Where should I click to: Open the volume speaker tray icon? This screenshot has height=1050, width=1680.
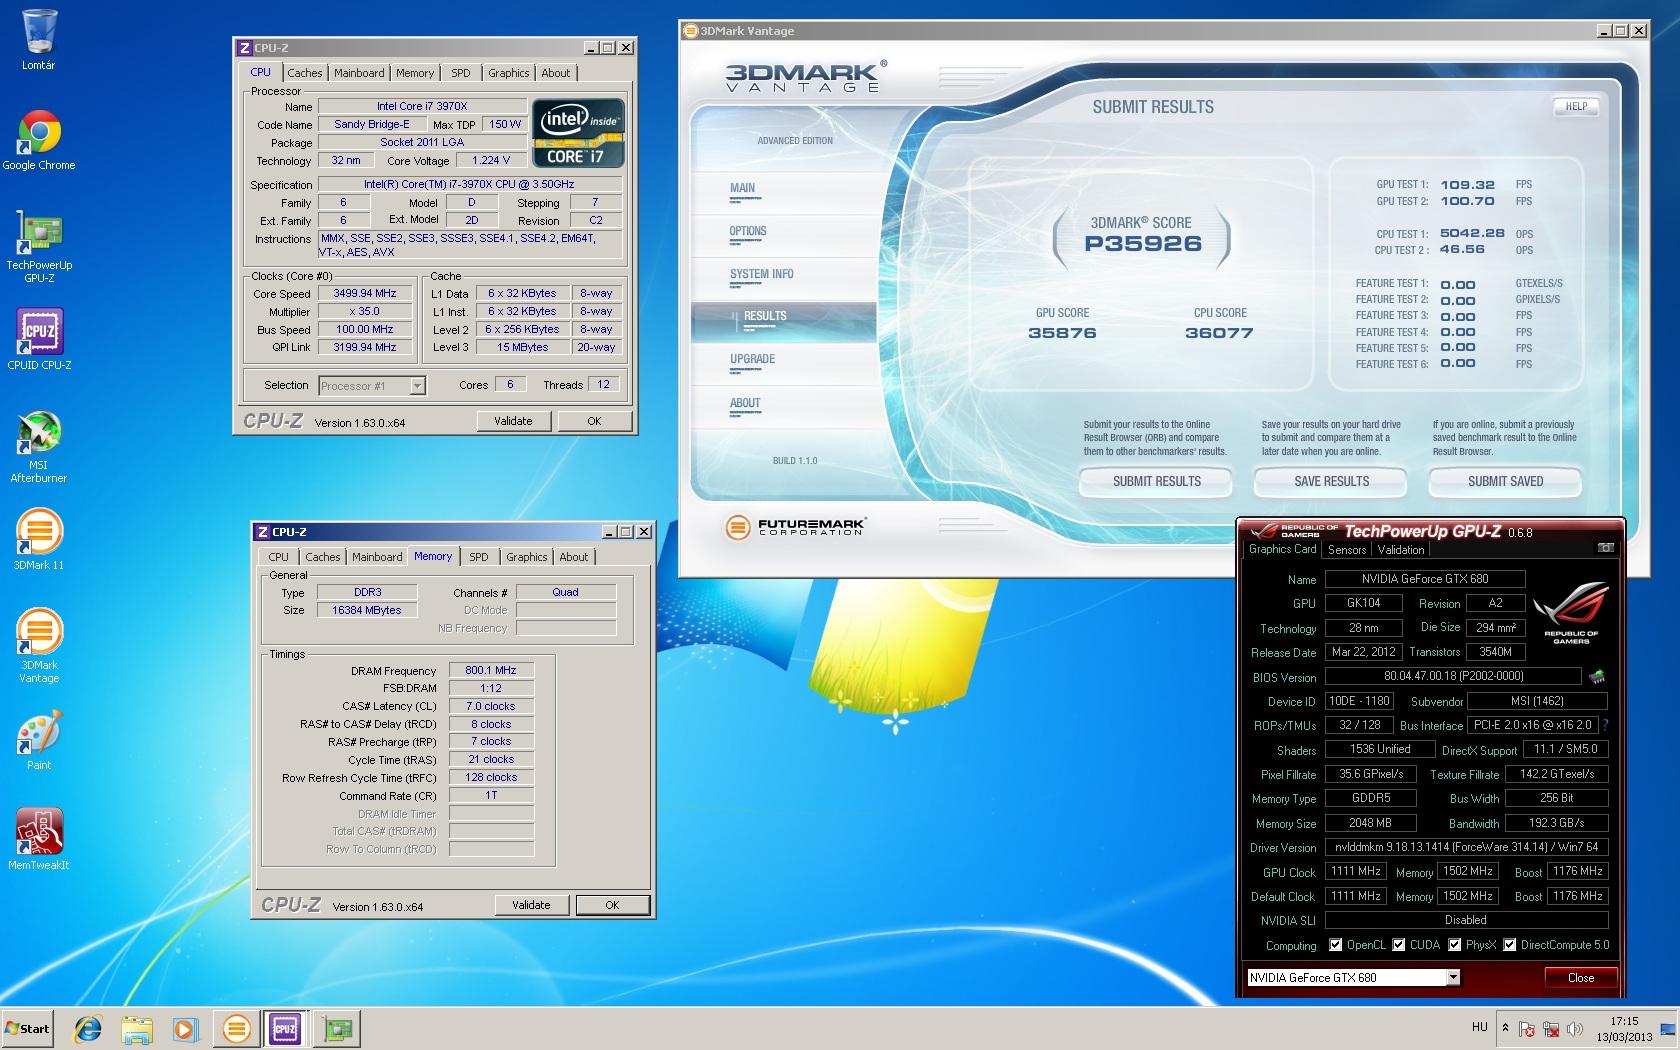point(1575,1029)
